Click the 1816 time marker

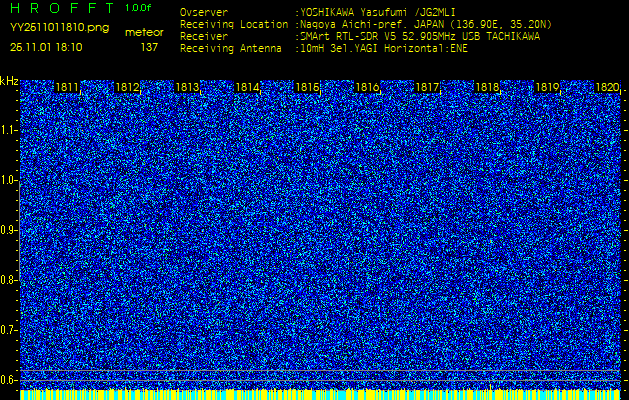pos(367,87)
